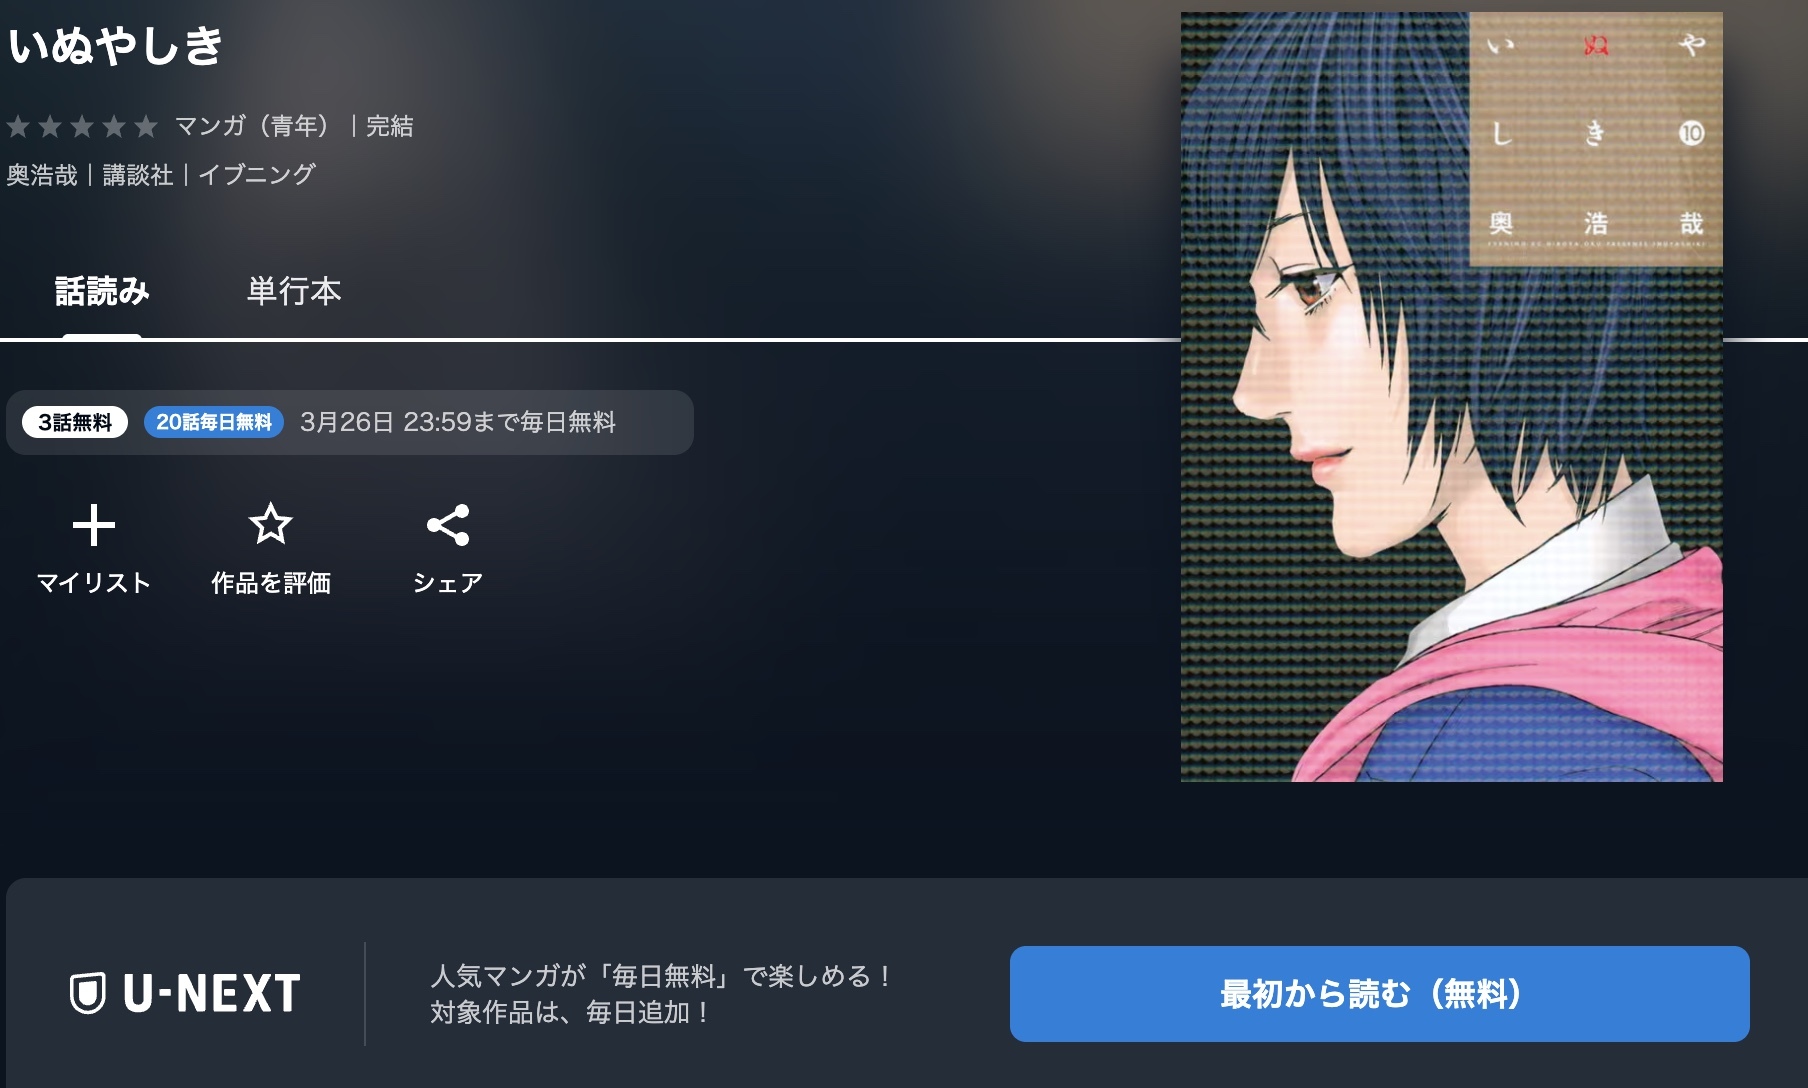Switch to the 話読み tab
The height and width of the screenshot is (1088, 1808).
pyautogui.click(x=102, y=291)
